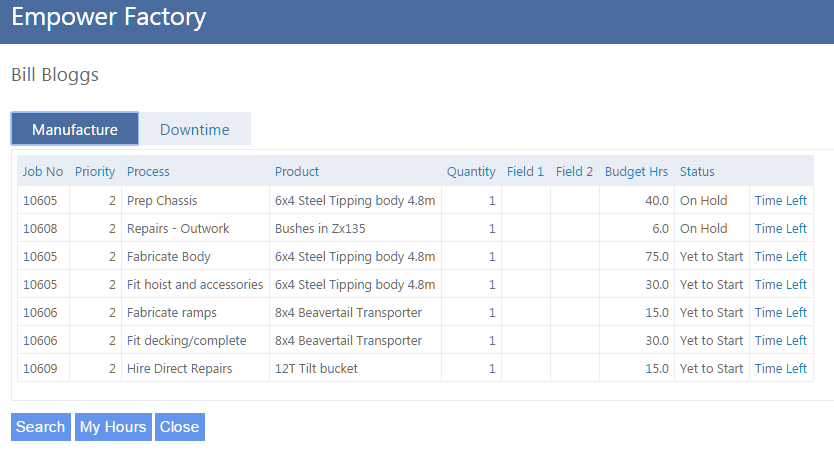The height and width of the screenshot is (456, 834).
Task: Open Time Left for Fabricate ramps
Action: pos(780,313)
